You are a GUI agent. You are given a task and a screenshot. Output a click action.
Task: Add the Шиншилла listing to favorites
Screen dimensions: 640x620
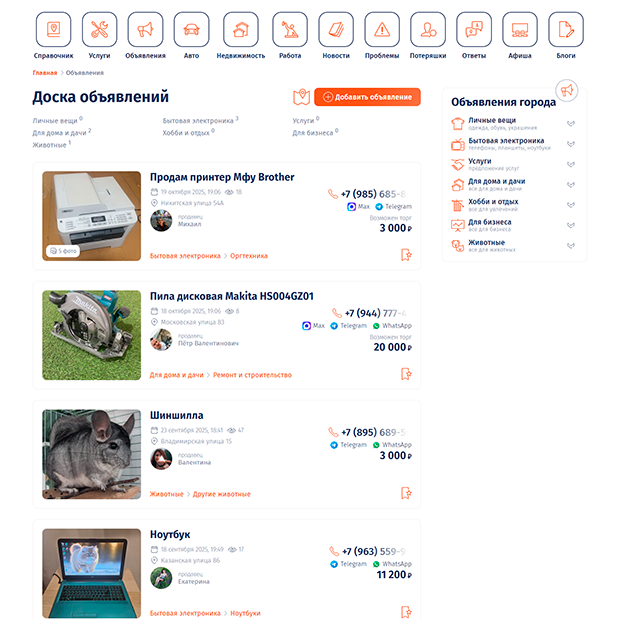click(406, 493)
